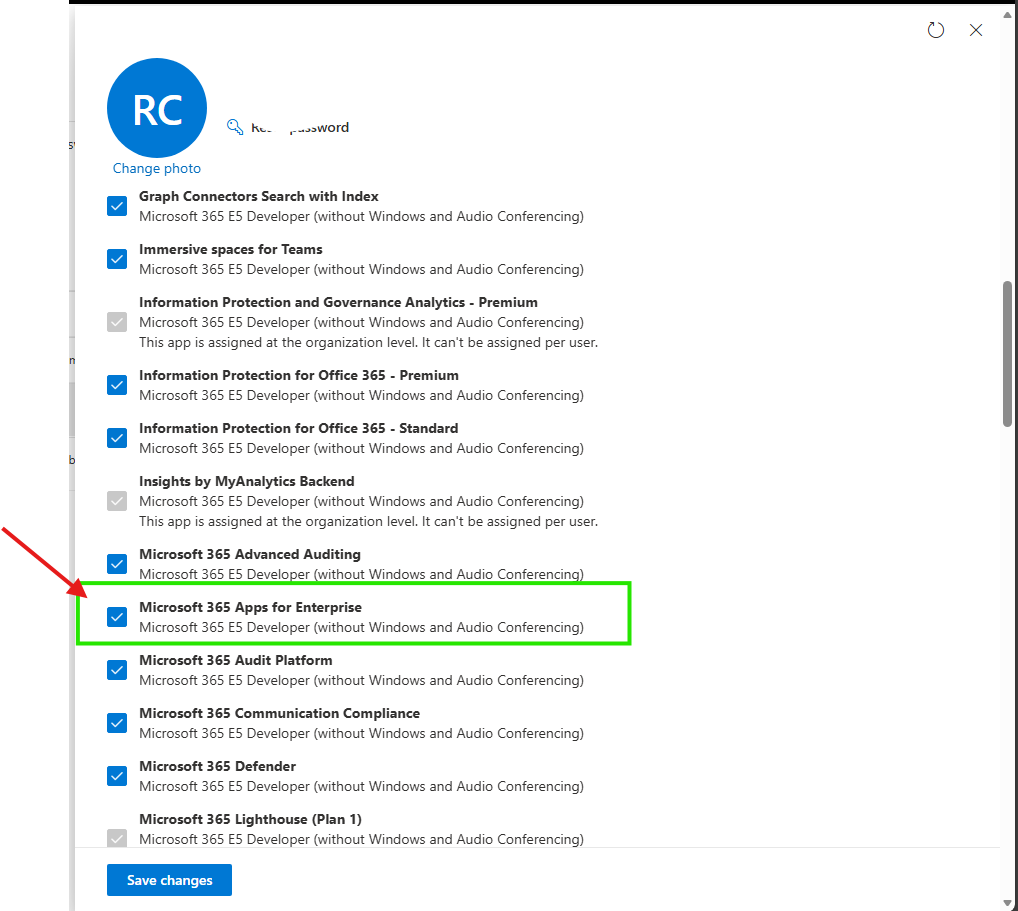Click the Save changes button

[169, 880]
